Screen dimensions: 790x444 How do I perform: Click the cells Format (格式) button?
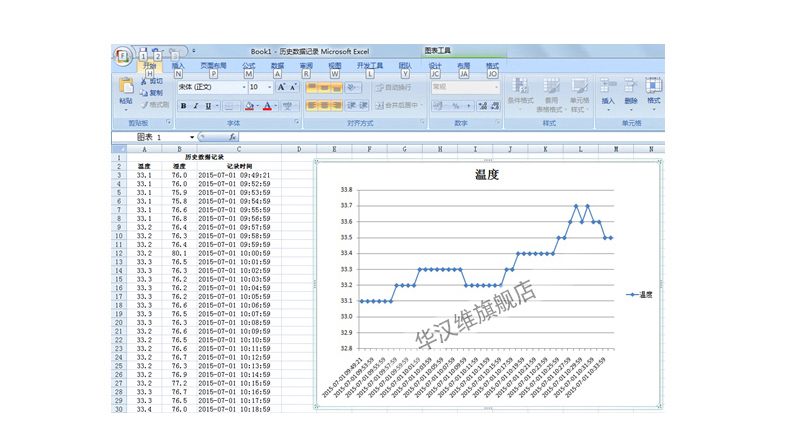point(653,94)
